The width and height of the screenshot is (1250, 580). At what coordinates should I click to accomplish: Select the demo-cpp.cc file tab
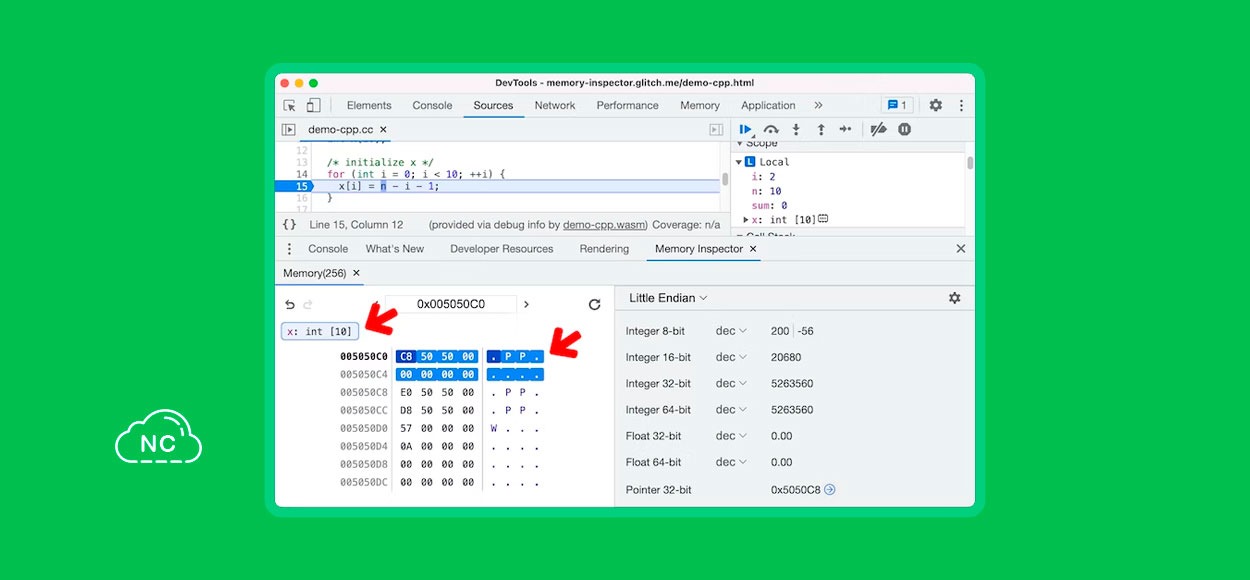340,129
